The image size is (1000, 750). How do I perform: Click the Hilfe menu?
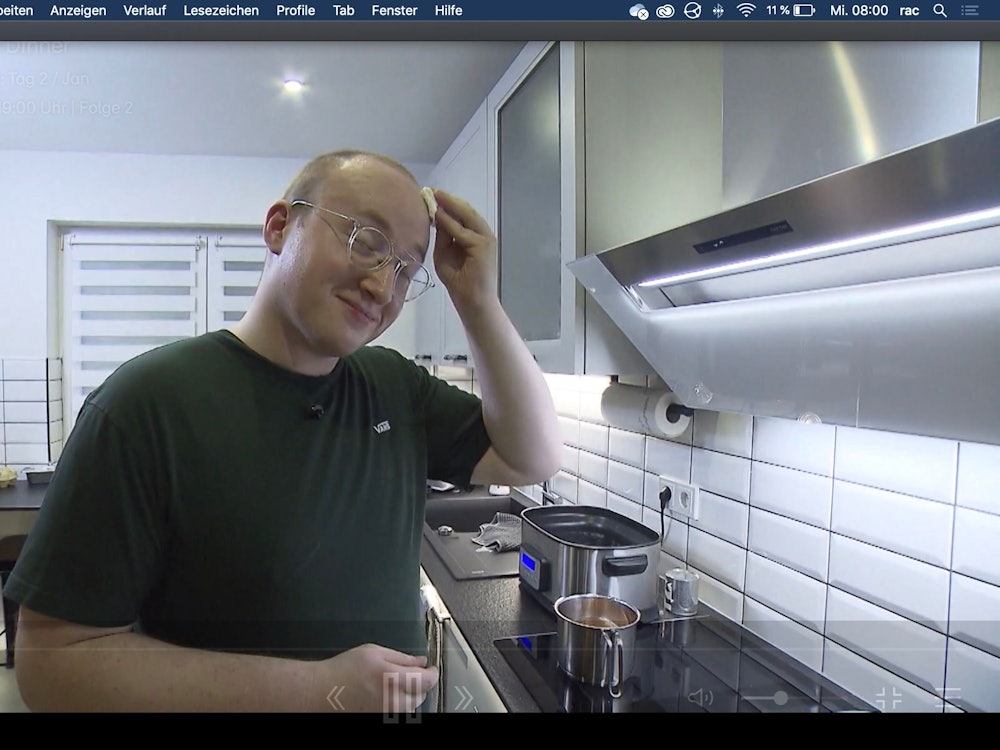(x=448, y=10)
